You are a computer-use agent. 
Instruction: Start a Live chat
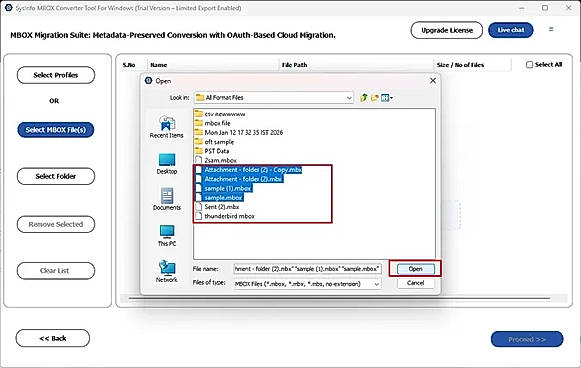[x=511, y=30]
